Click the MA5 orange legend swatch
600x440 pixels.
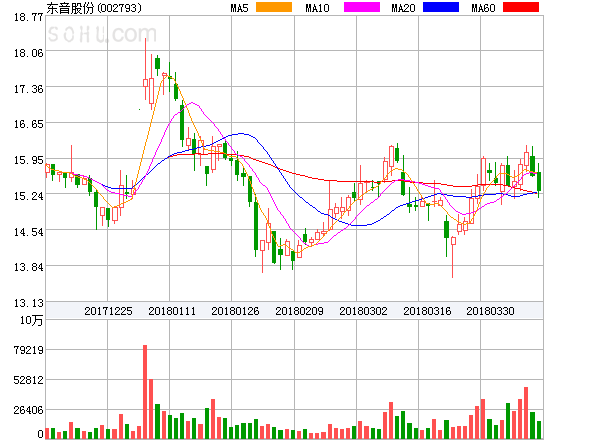[274, 7]
